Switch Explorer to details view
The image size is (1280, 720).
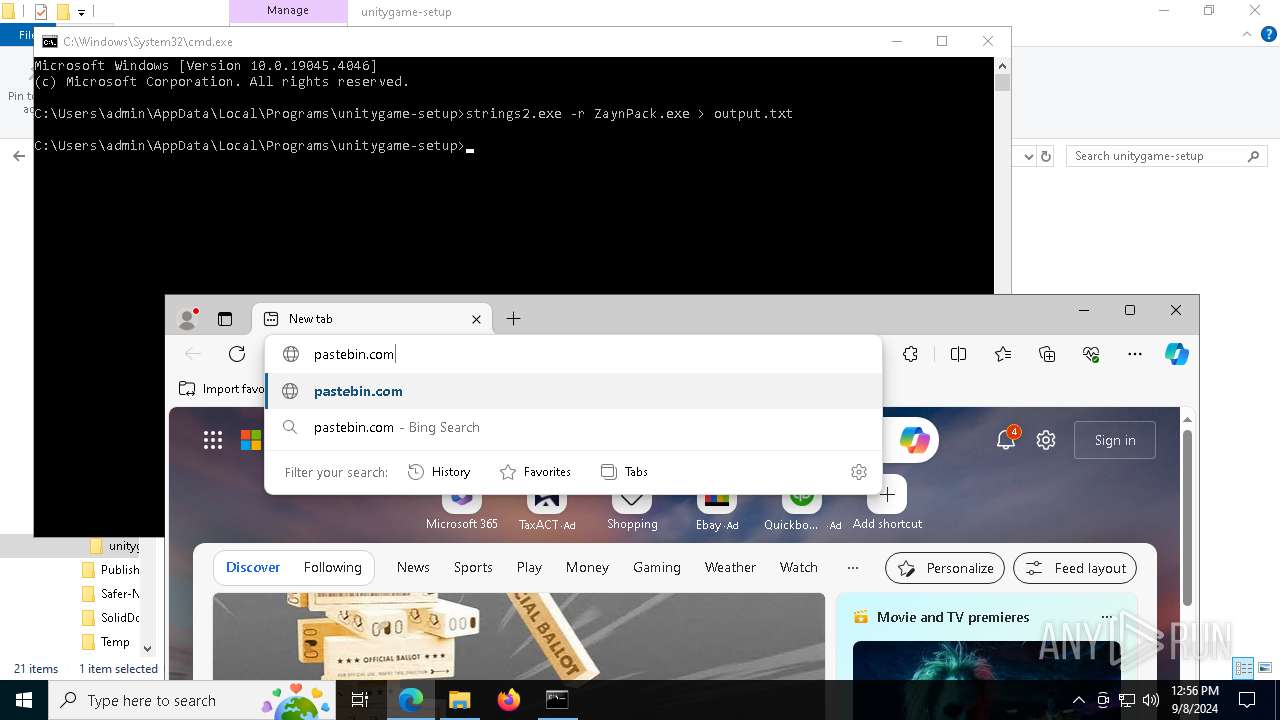tap(1244, 668)
